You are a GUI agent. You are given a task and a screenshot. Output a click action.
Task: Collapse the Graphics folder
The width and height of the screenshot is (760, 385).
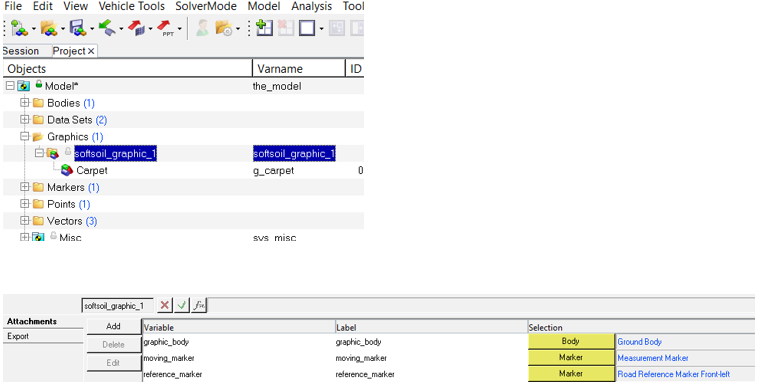click(24, 137)
